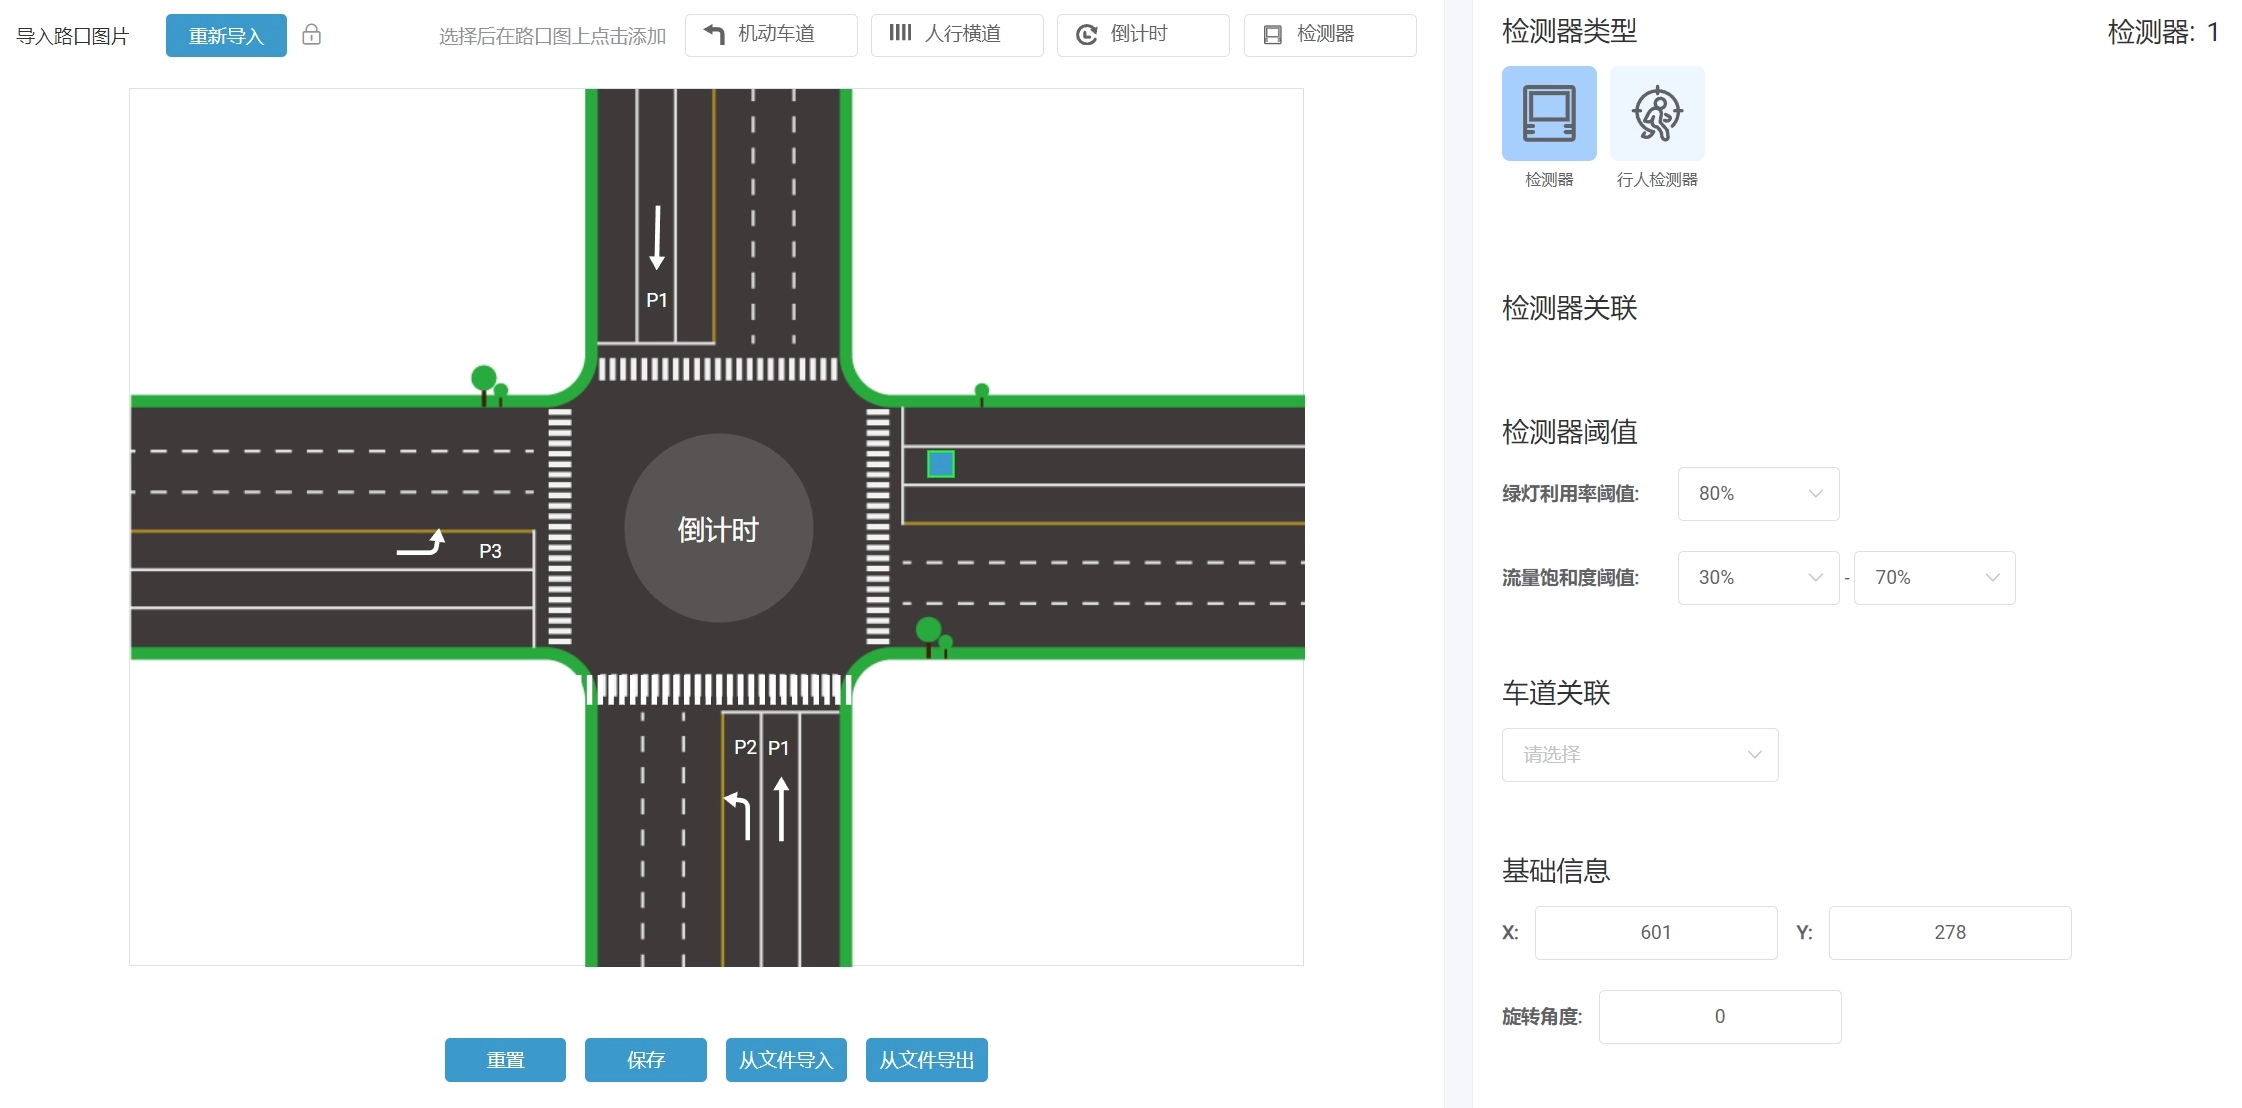Choose 人行横道 tool in toolbar
This screenshot has width=2242, height=1108.
pos(956,35)
